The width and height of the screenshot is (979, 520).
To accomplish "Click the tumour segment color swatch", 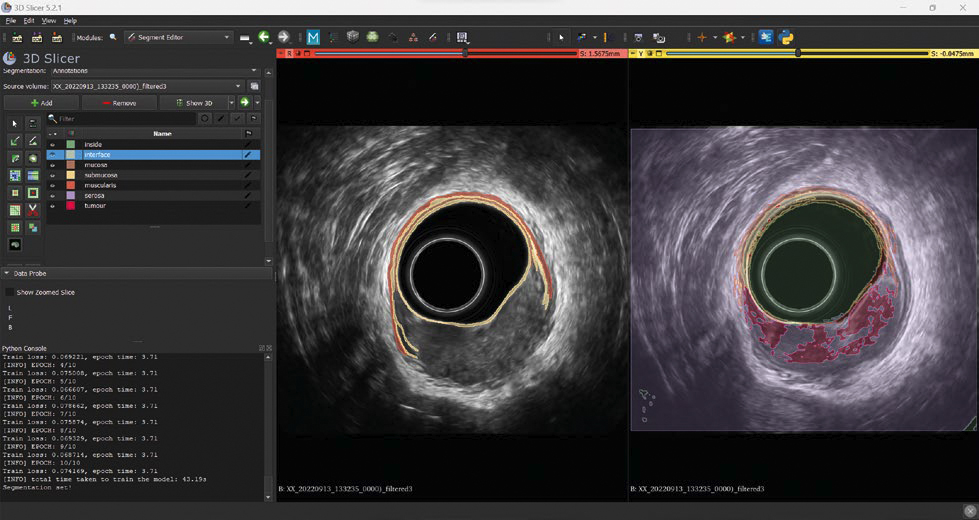I will tap(71, 206).
